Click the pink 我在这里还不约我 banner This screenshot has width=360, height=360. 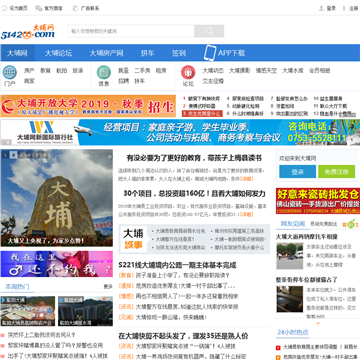pyautogui.click(x=57, y=264)
